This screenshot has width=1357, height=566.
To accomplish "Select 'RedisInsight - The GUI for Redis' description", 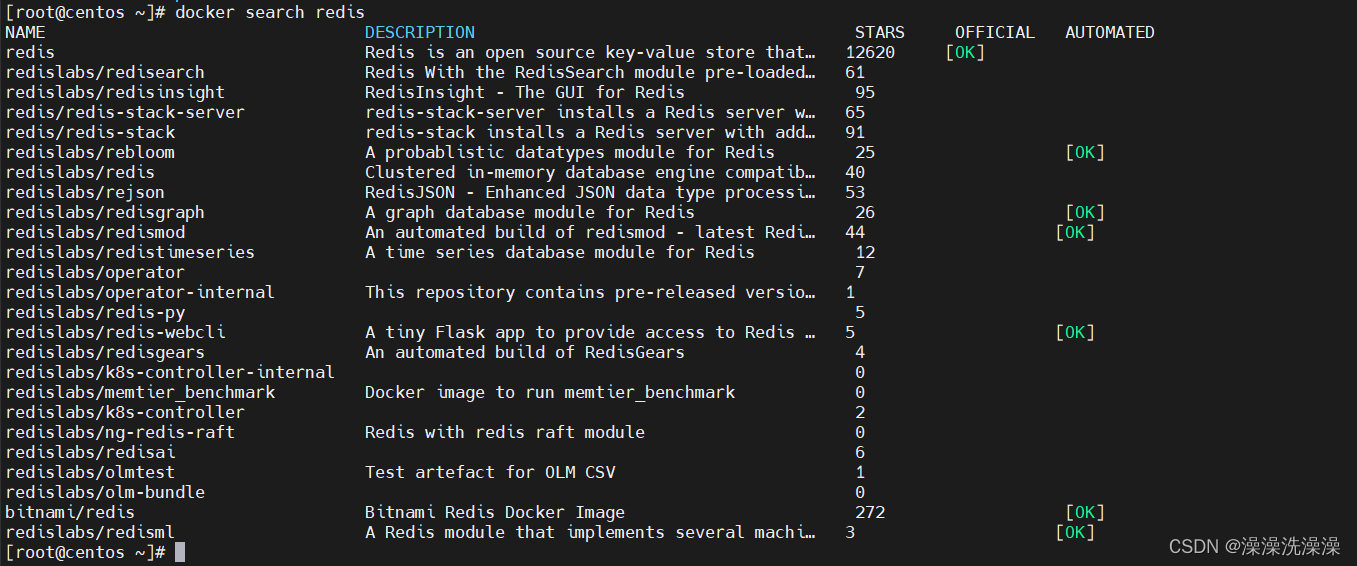I will point(525,92).
